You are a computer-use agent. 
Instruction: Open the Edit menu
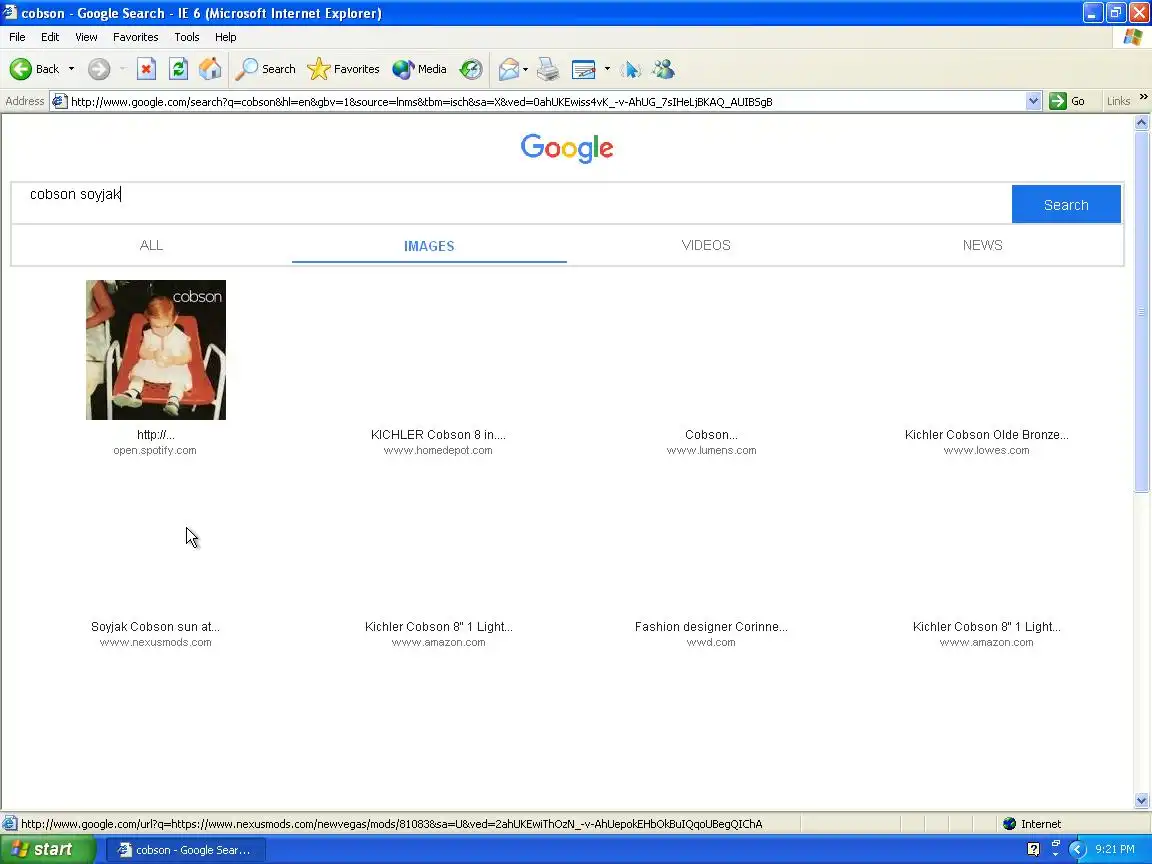click(50, 37)
